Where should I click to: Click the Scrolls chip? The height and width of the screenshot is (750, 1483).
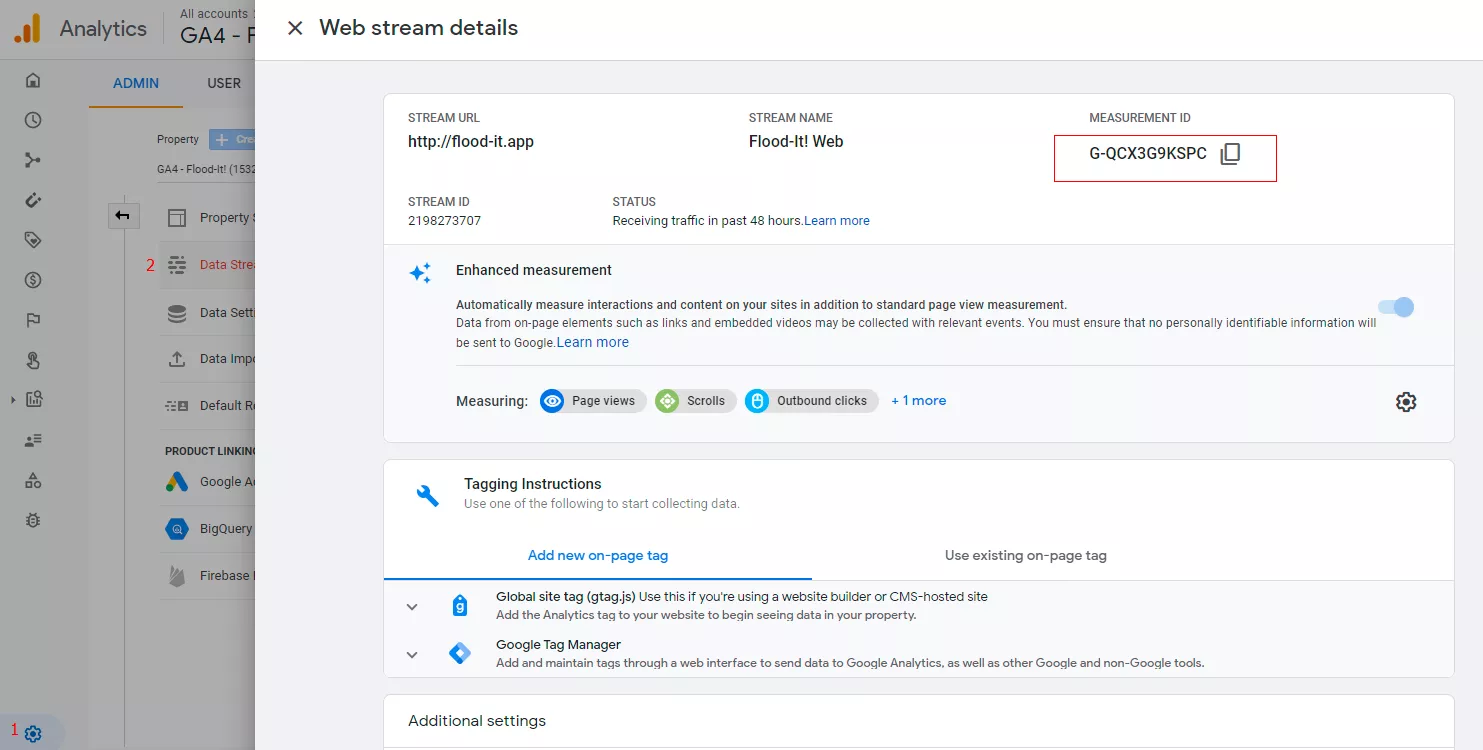click(x=695, y=401)
